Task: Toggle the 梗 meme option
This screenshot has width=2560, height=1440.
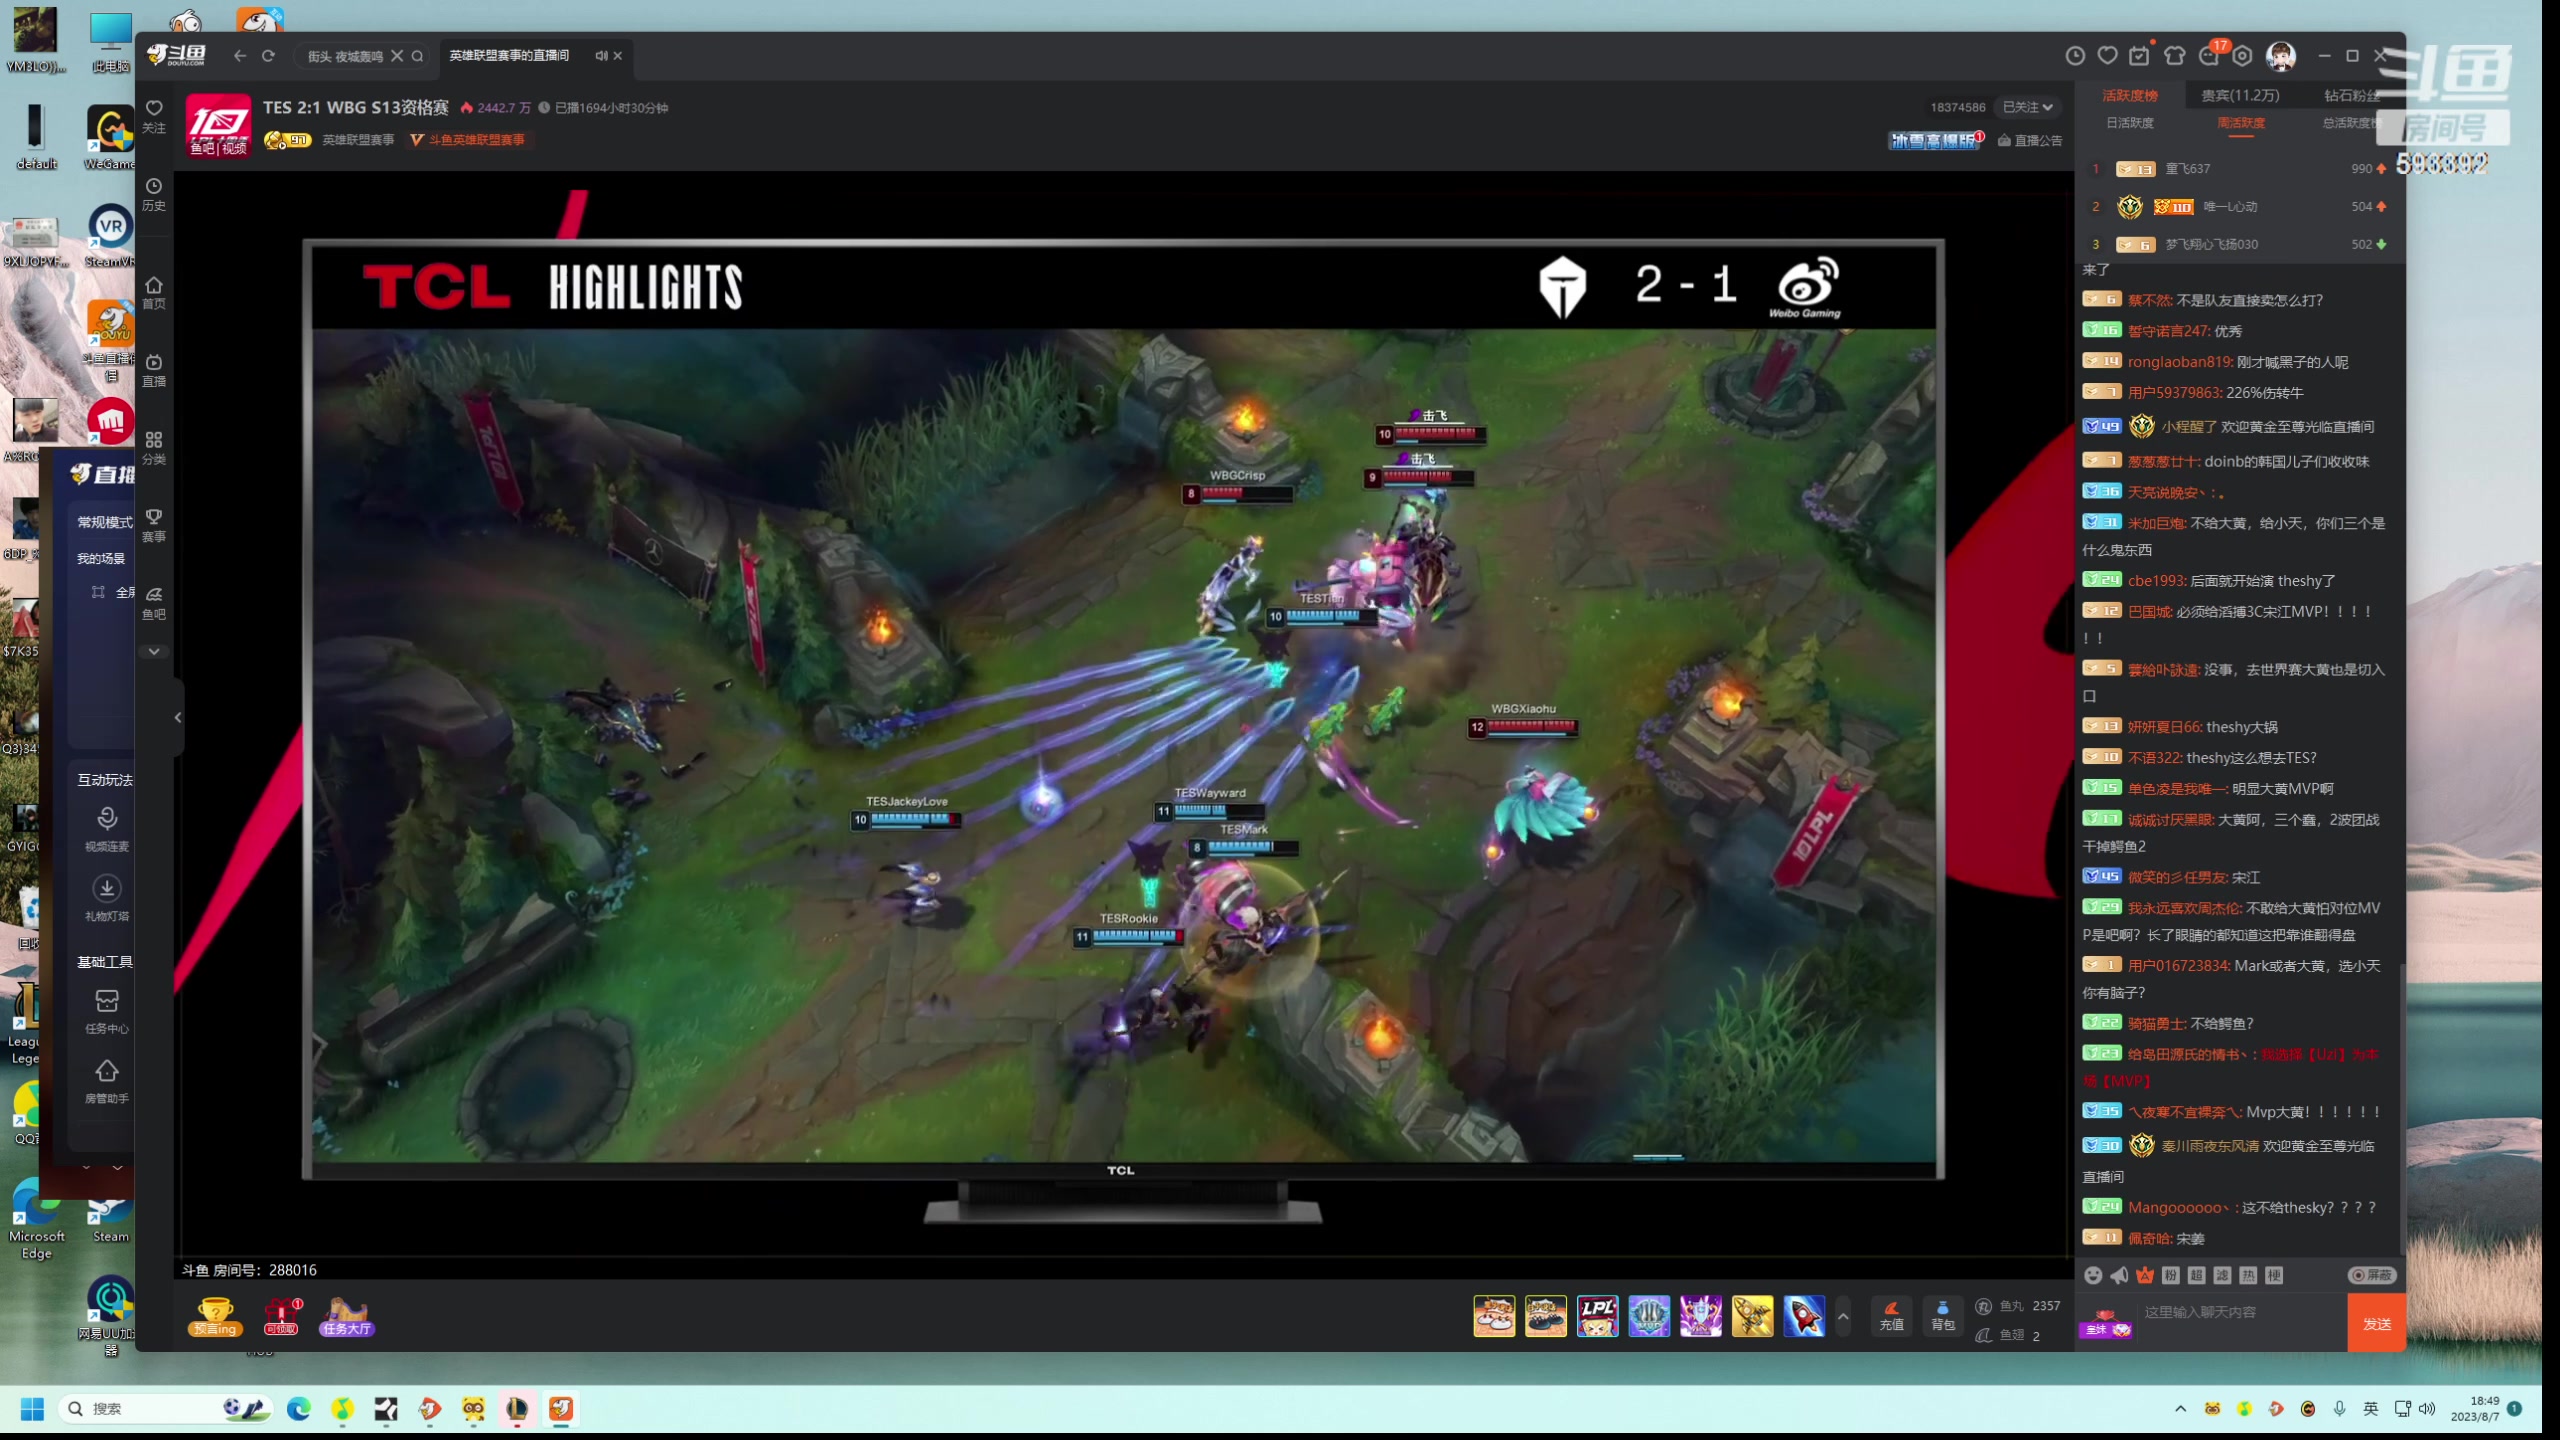Action: point(2274,1275)
